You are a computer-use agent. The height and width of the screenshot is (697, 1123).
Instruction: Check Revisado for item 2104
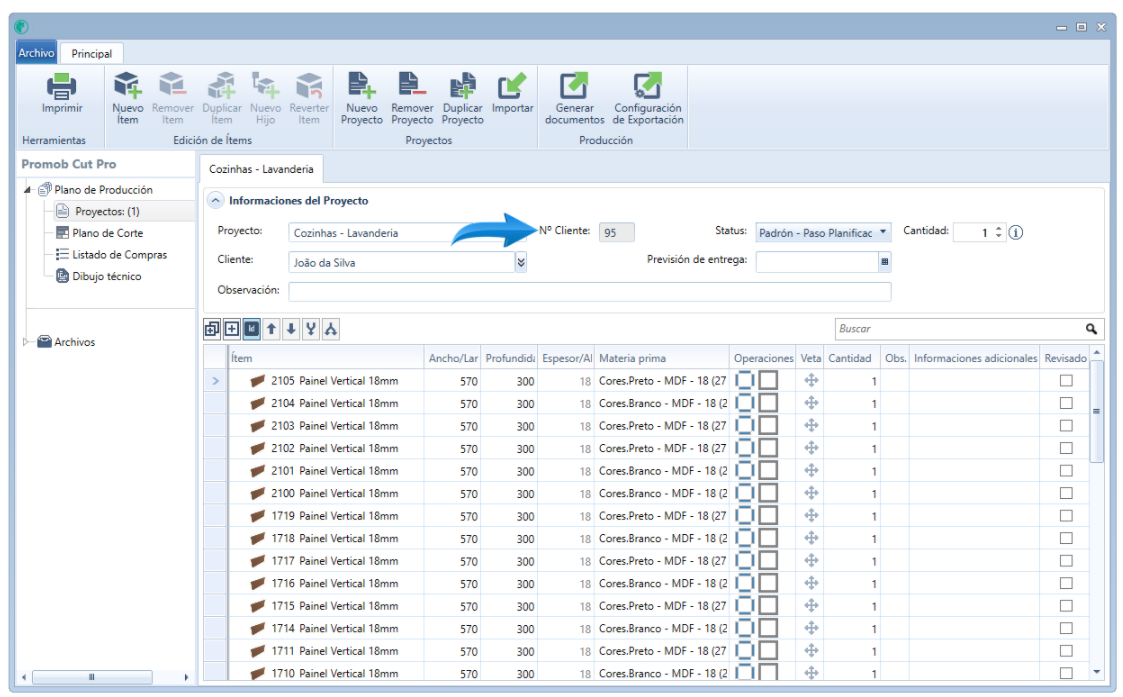tap(1066, 403)
